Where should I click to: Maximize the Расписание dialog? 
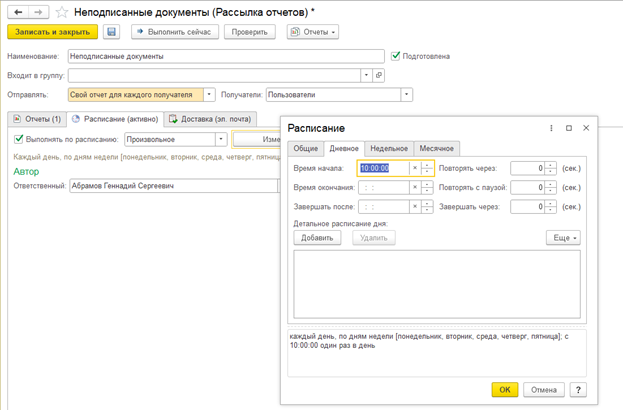pyautogui.click(x=569, y=128)
